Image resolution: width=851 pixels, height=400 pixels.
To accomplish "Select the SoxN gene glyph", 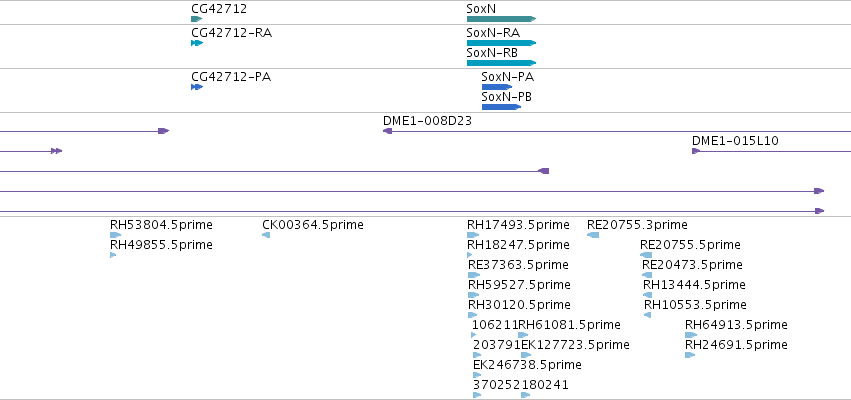I will pos(501,19).
